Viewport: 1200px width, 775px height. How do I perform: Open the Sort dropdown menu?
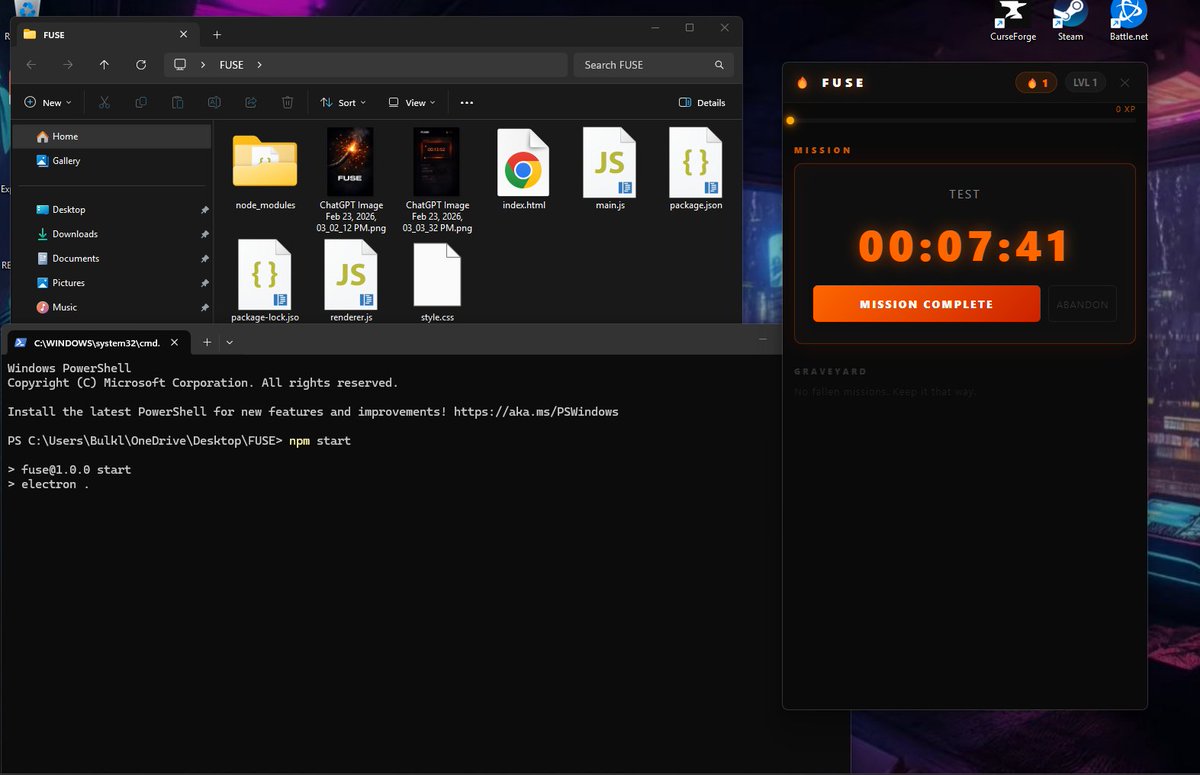point(343,102)
